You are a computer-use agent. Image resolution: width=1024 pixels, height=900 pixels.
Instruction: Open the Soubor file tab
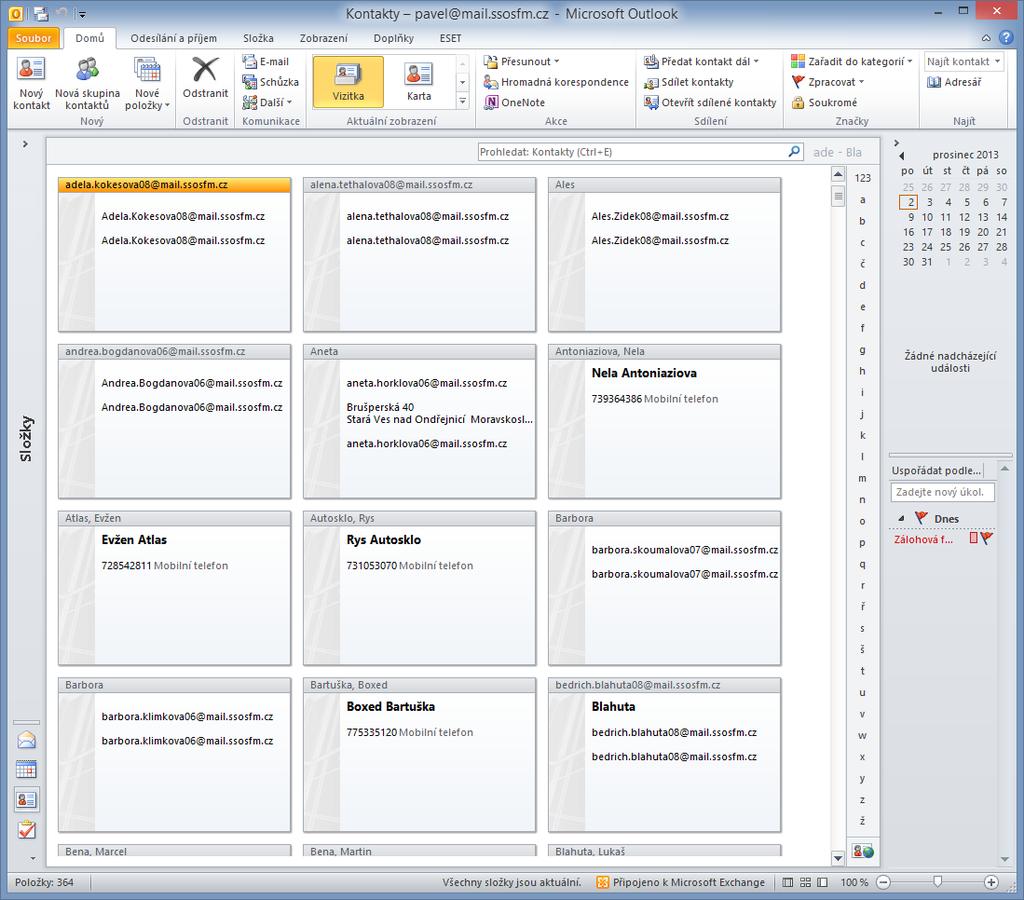33,38
